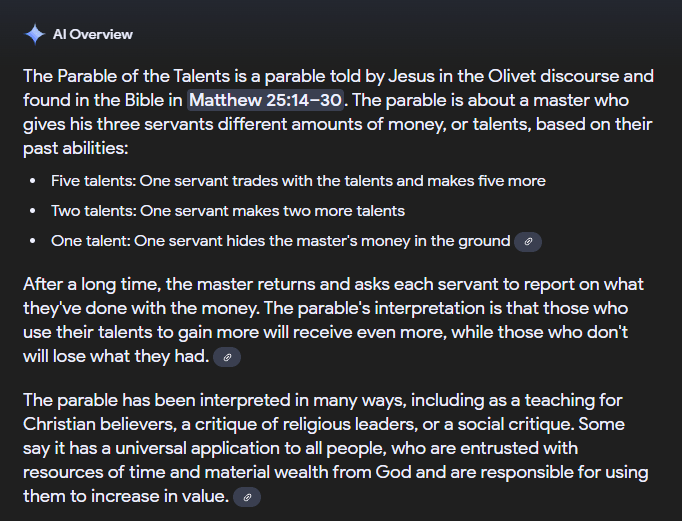Click the "Five talents" bullet item text

(298, 181)
